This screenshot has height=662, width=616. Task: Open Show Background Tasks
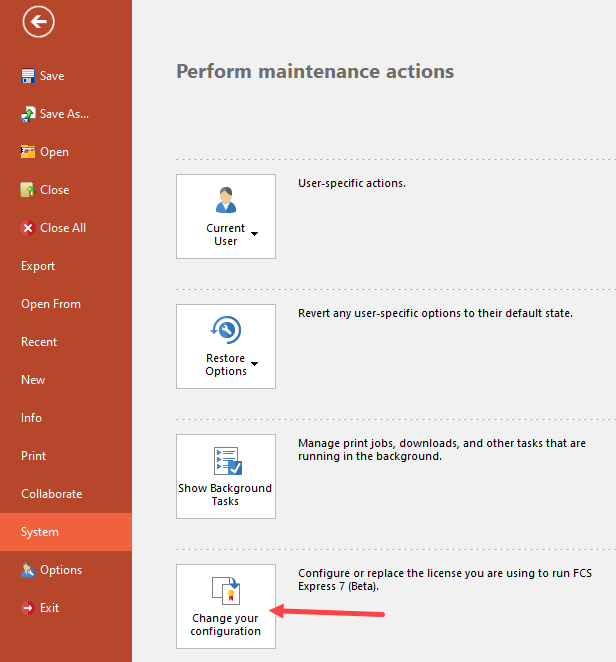click(x=226, y=476)
